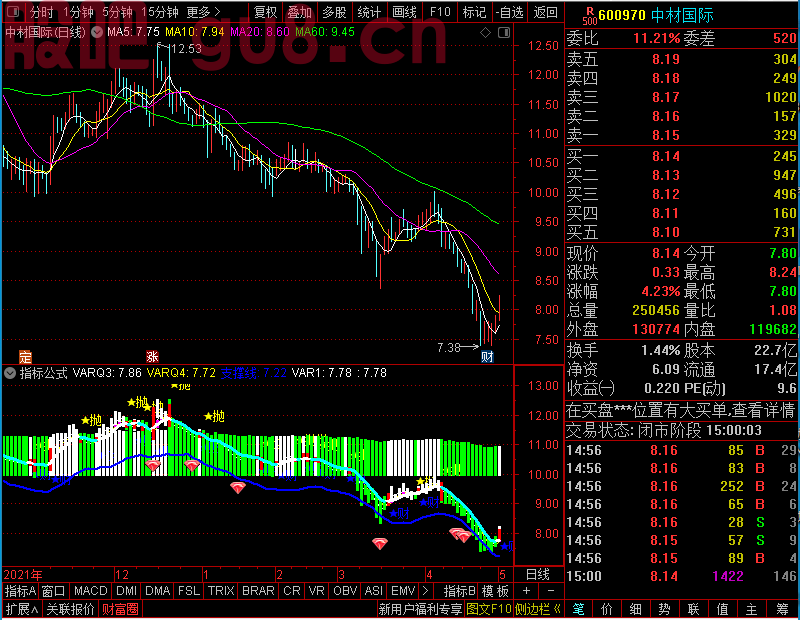Click the R 500 badge beside stock code
Viewport: 800px width, 620px height.
pos(589,16)
